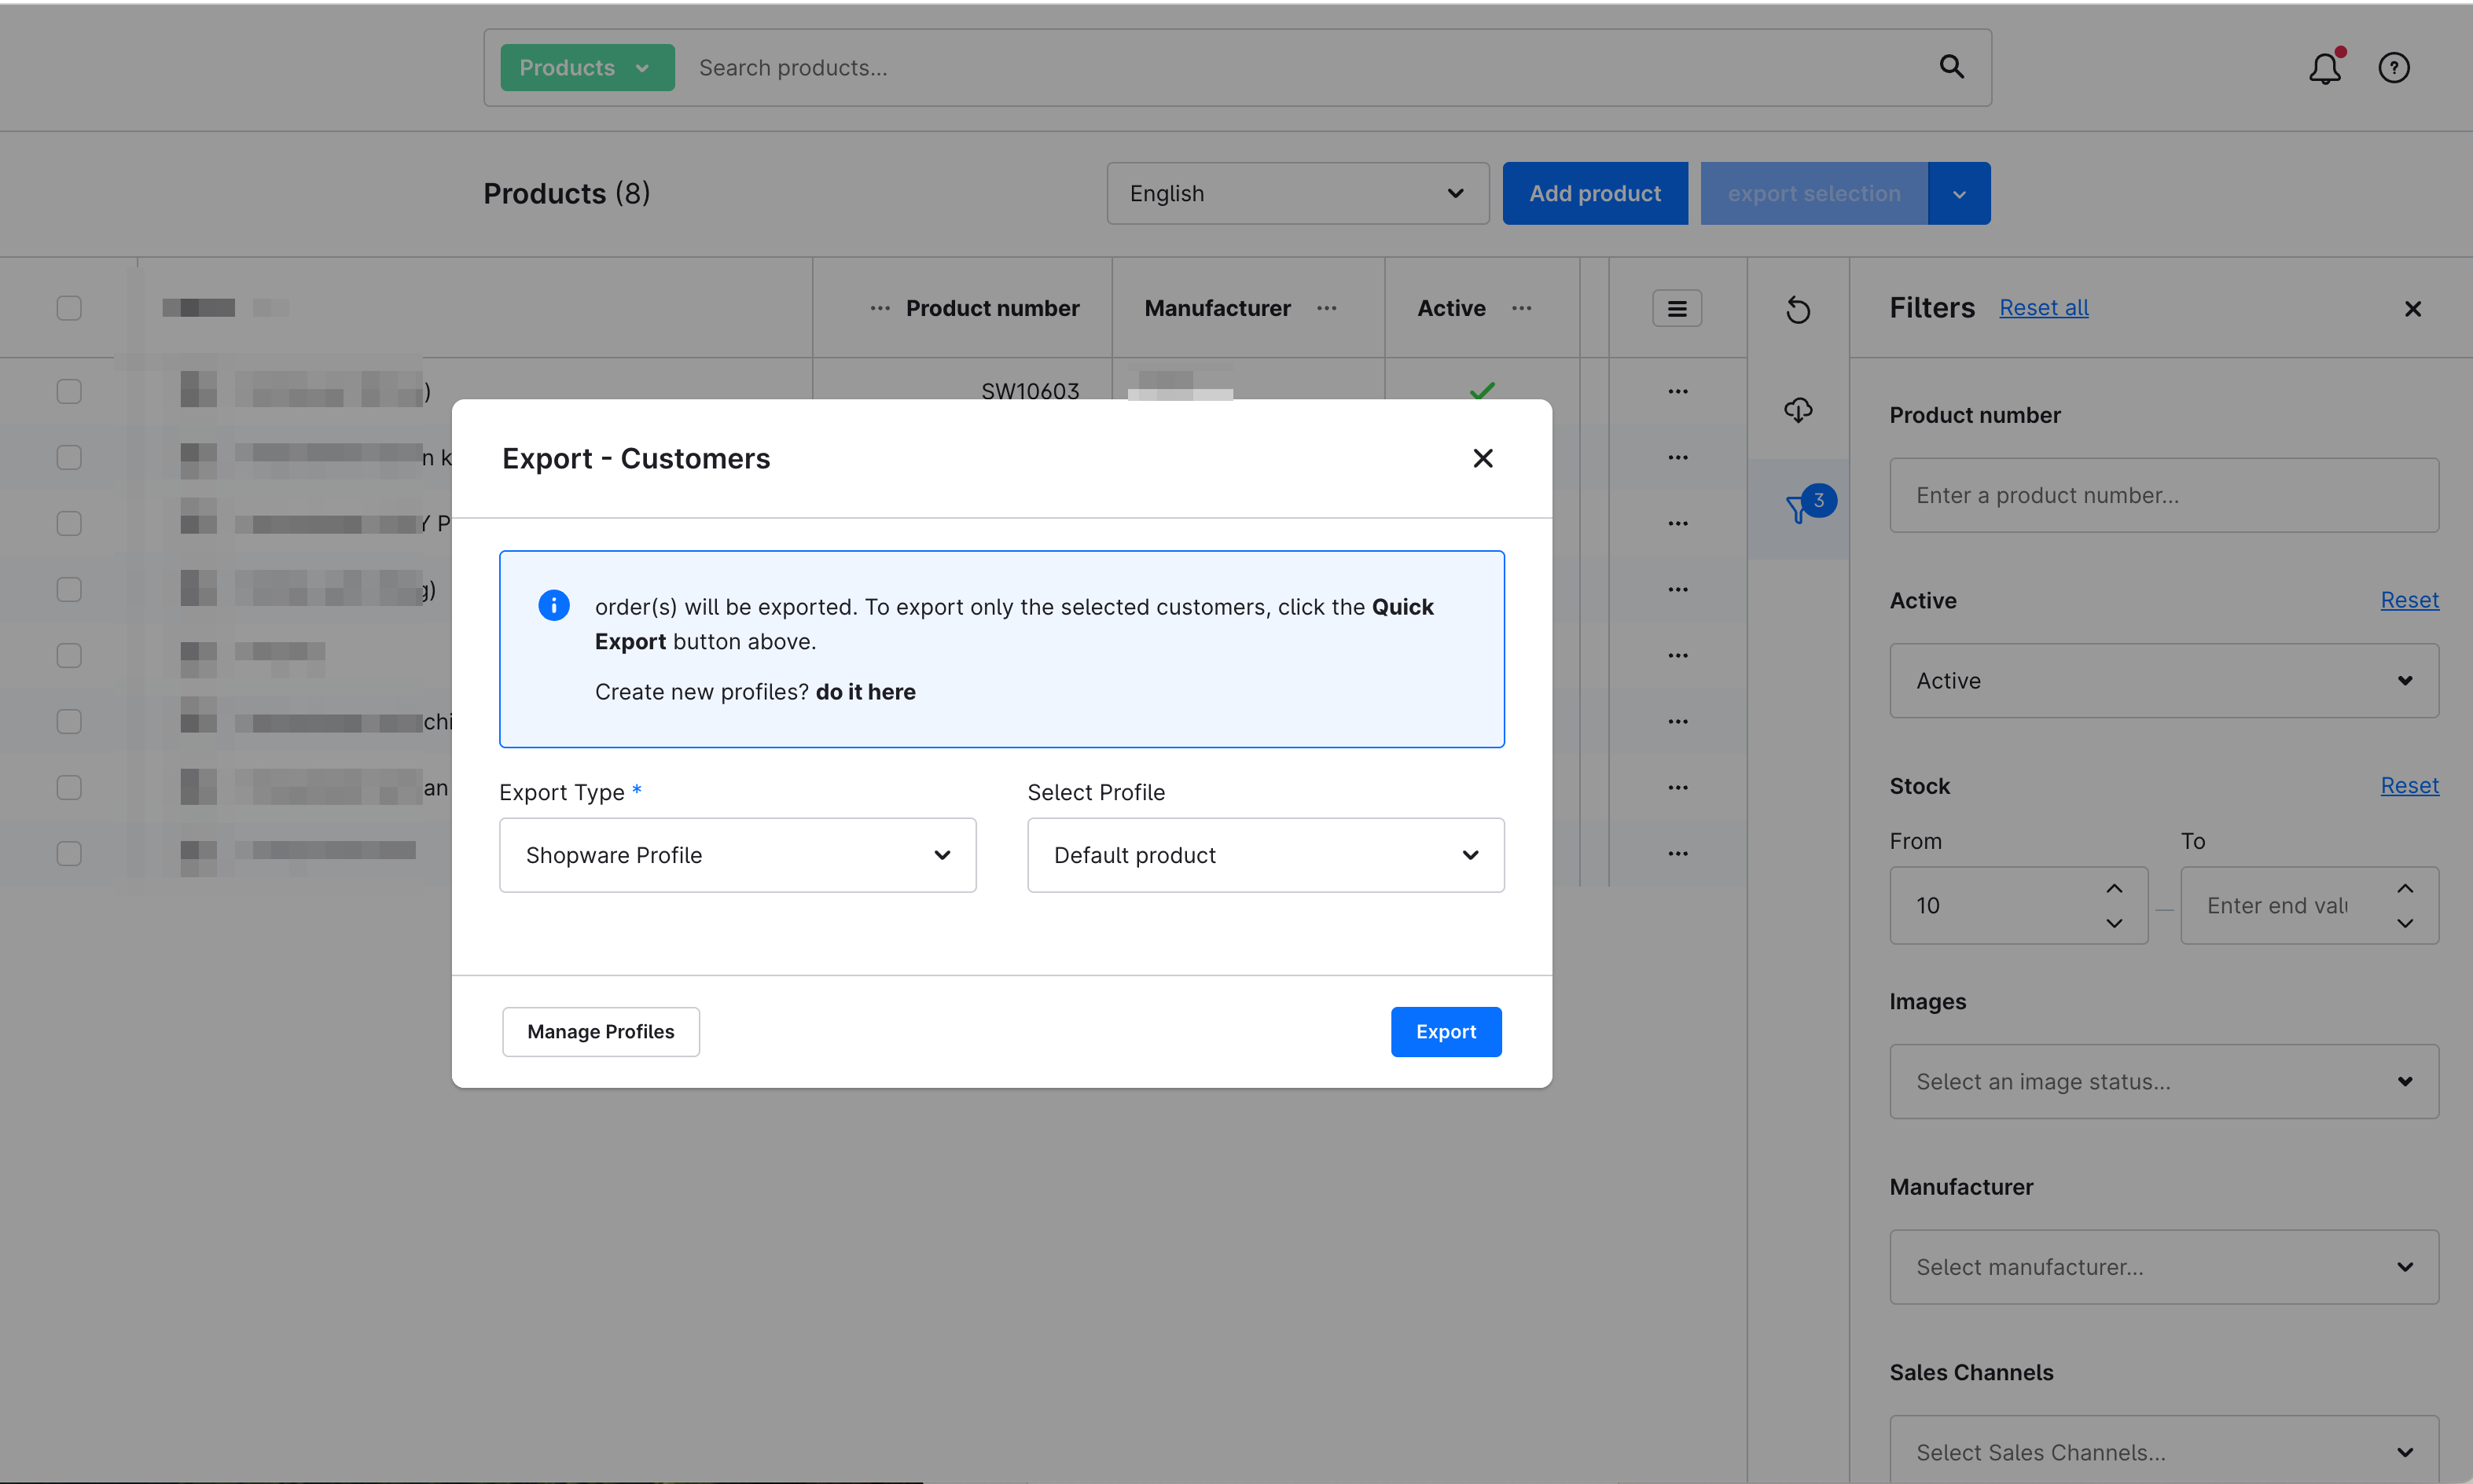2473x1484 pixels.
Task: Open the Select Profile Default product dropdown
Action: tap(1265, 855)
